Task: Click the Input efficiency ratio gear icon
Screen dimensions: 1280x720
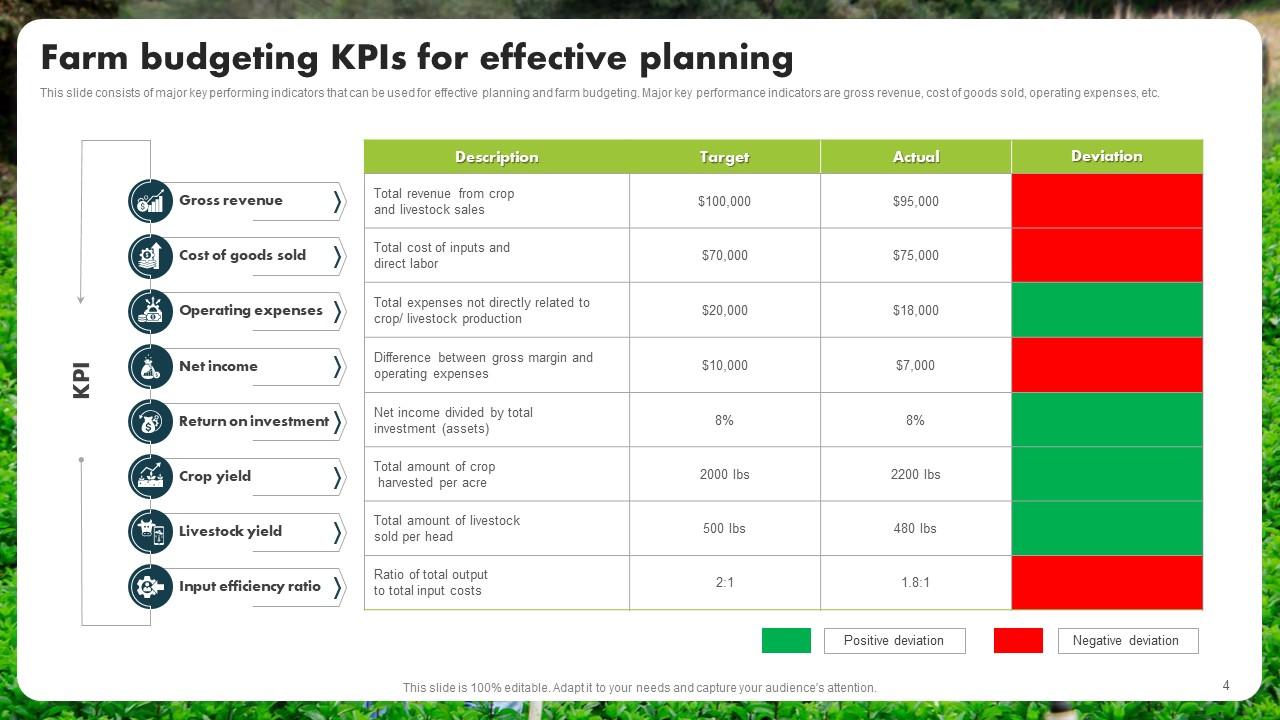Action: [151, 587]
